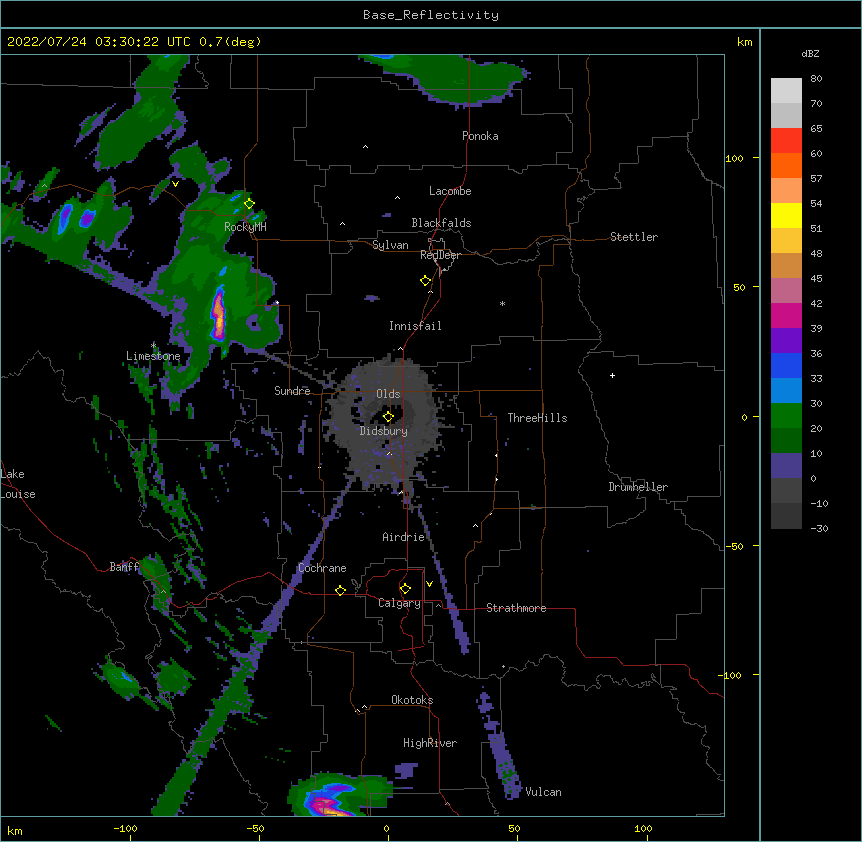Click the white plus marker north of Drumheller
Viewport: 862px width, 842px height.
coord(612,375)
